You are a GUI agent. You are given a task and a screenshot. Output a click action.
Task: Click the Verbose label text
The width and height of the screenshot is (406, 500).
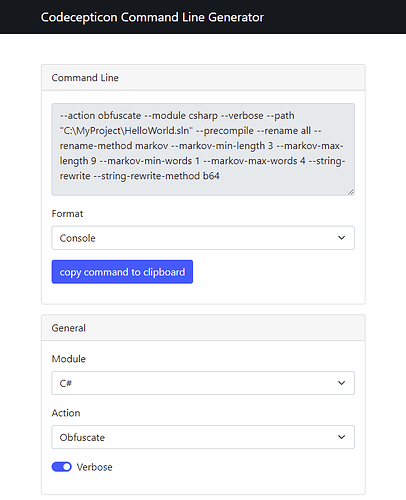[95, 467]
